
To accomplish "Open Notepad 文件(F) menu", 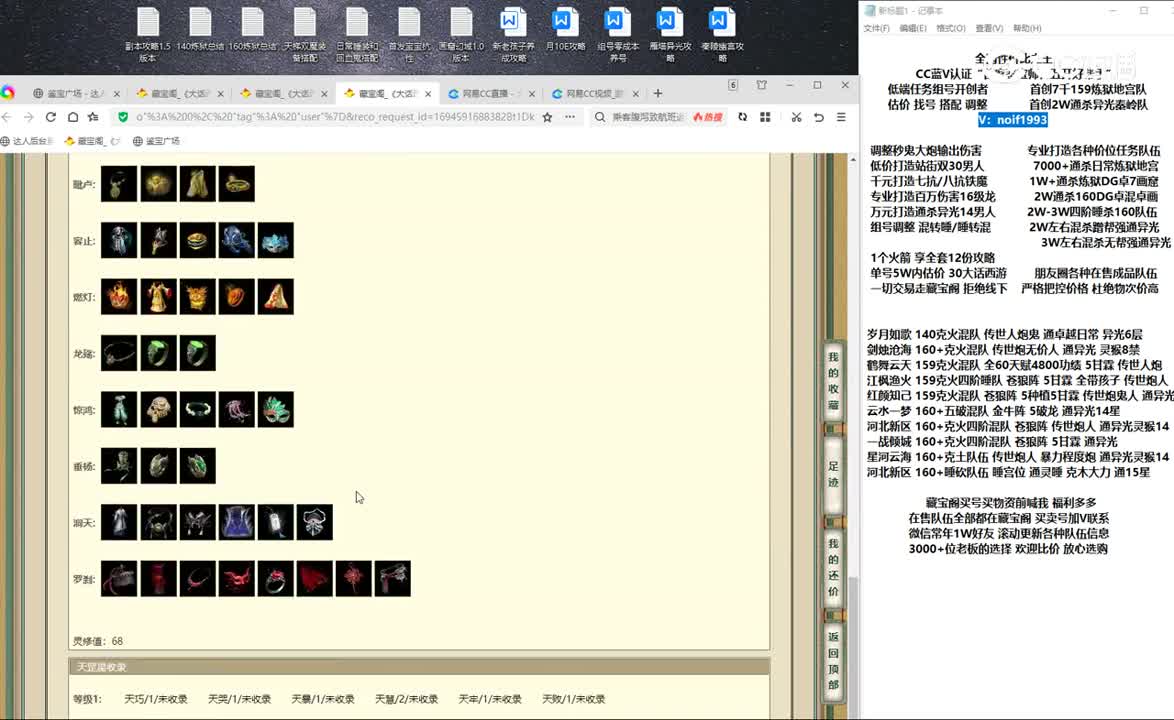I will click(x=876, y=28).
